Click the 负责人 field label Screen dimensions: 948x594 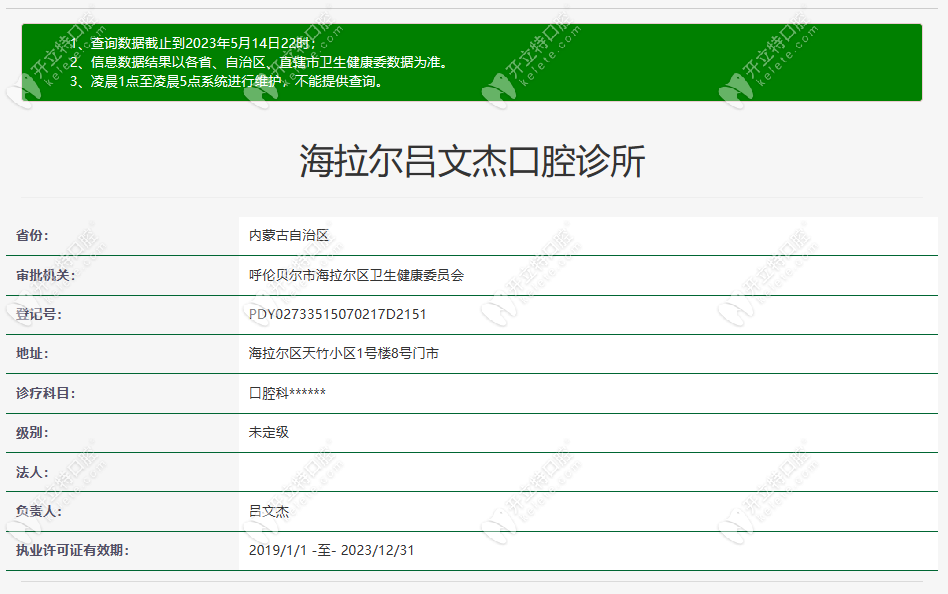click(x=39, y=511)
